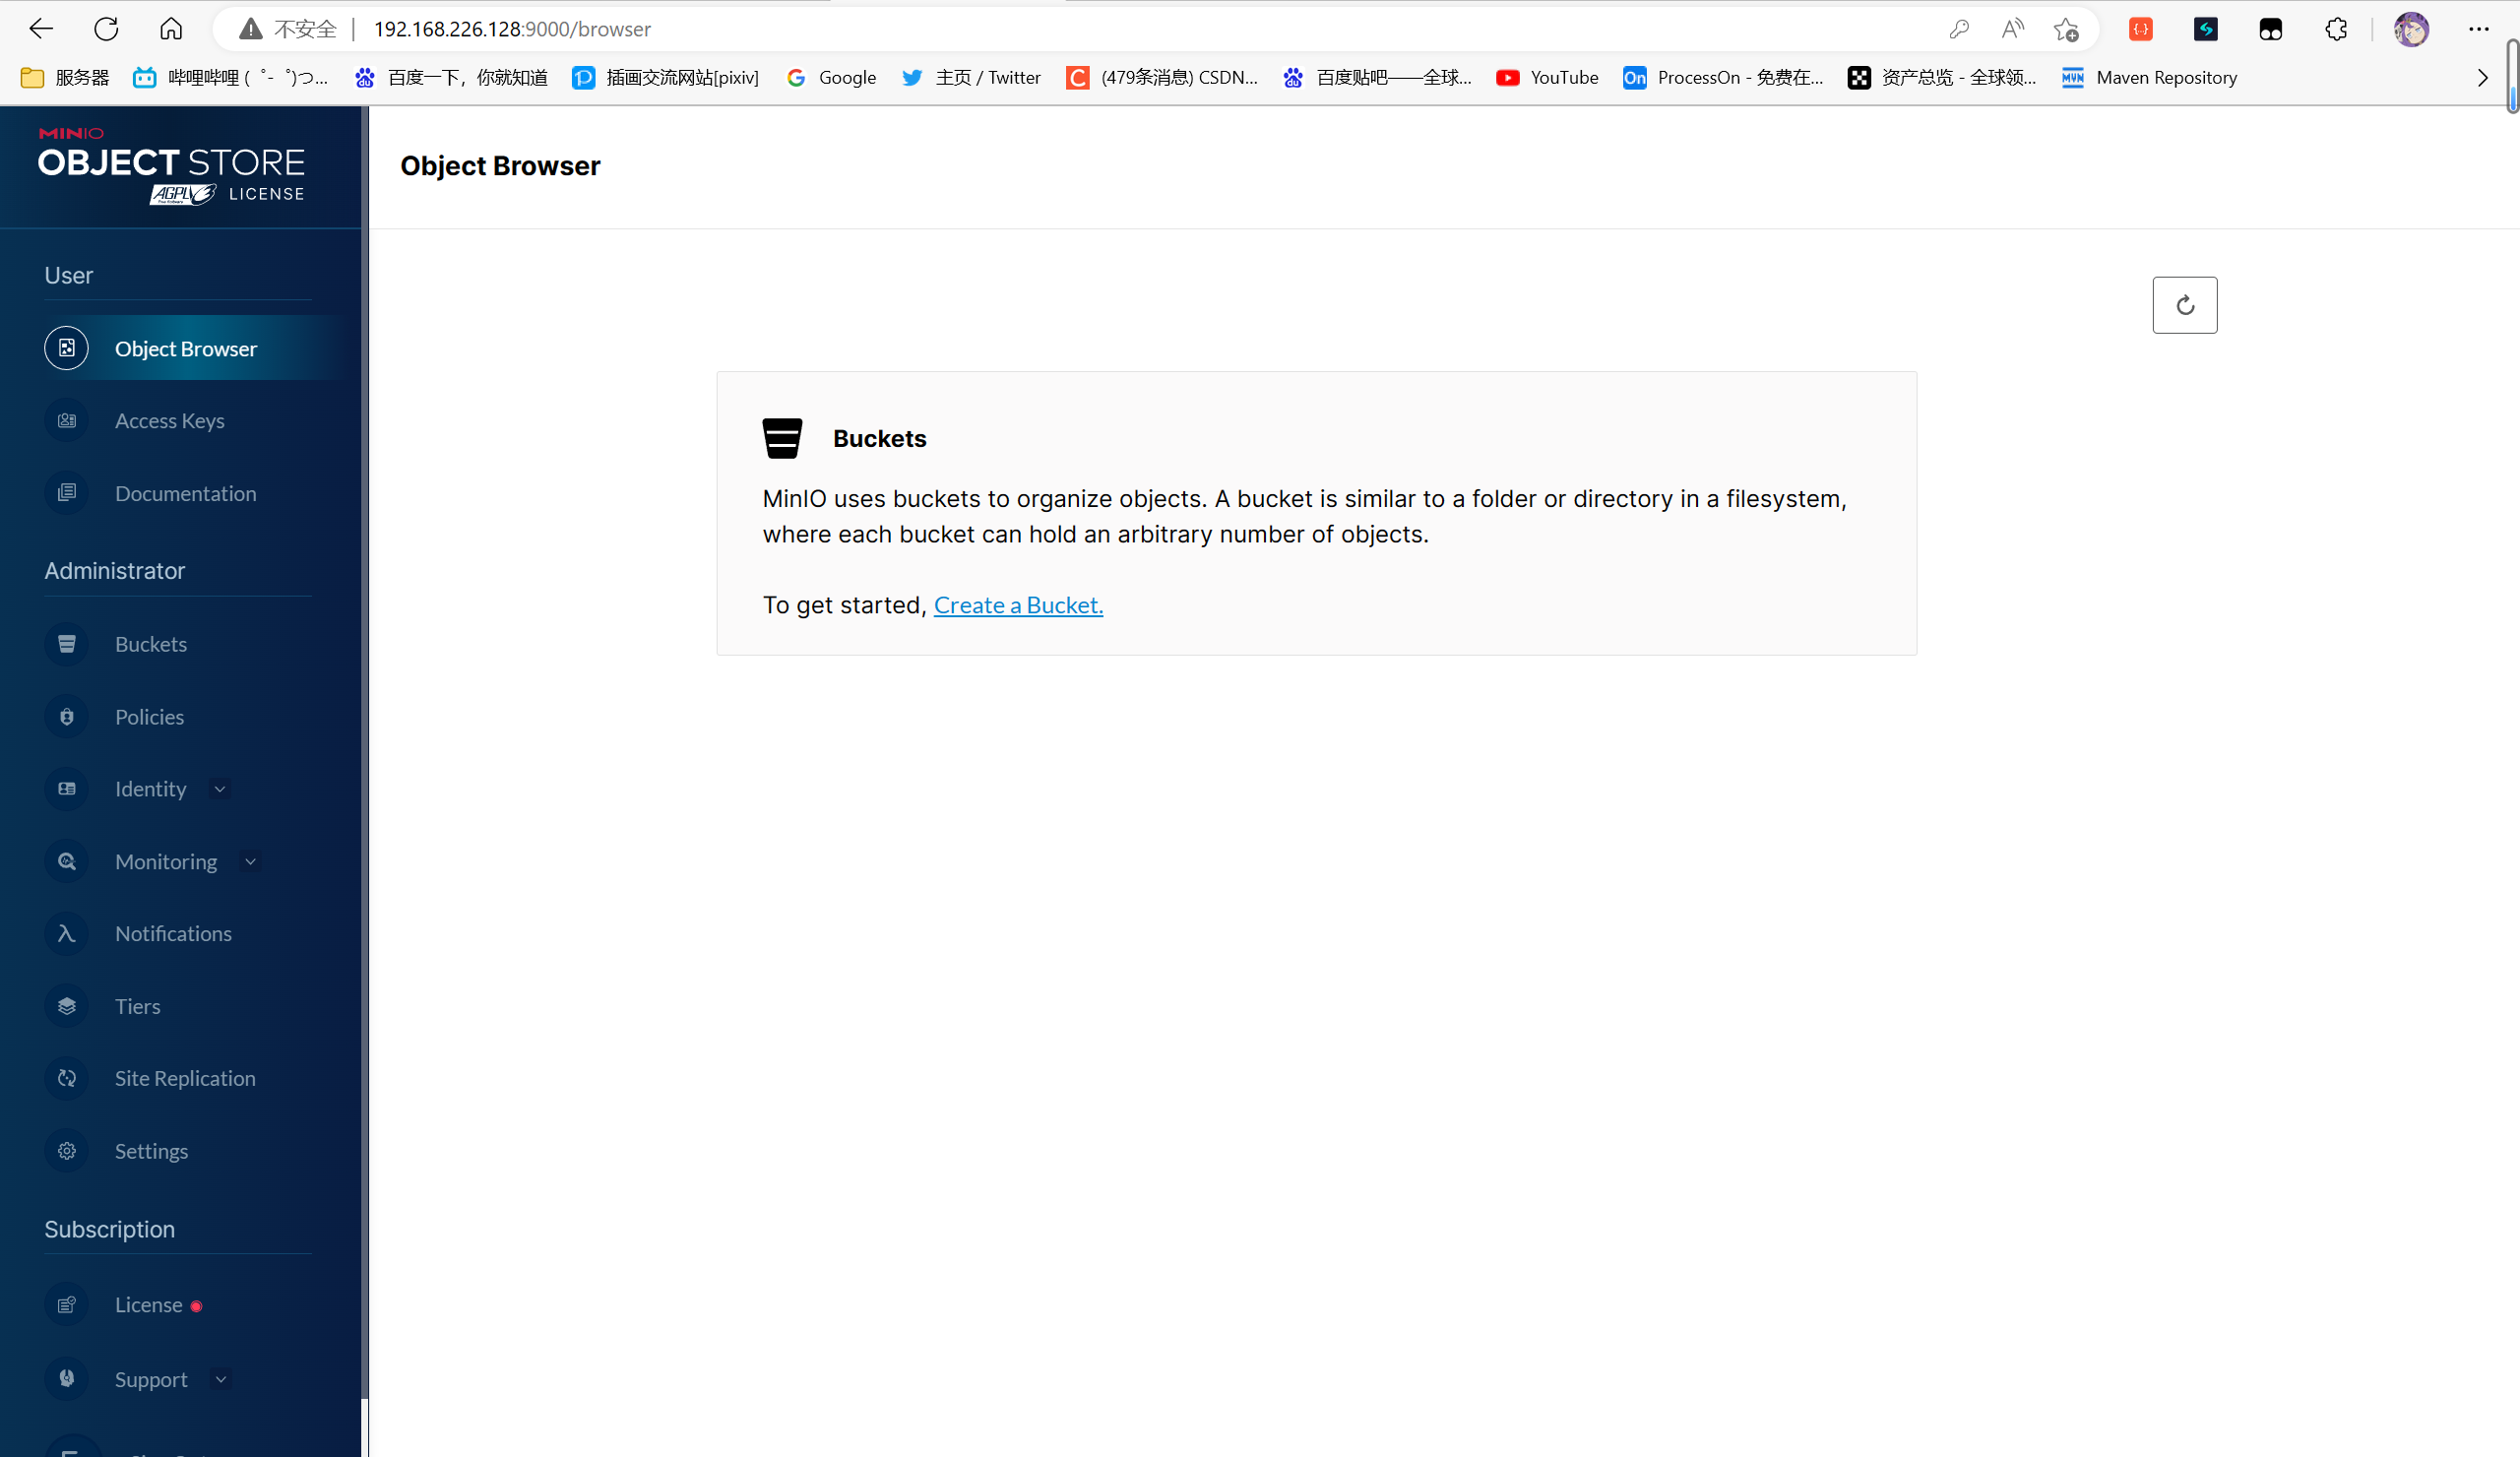Click the browser address bar URL
Viewport: 2520px width, 1457px height.
click(512, 29)
